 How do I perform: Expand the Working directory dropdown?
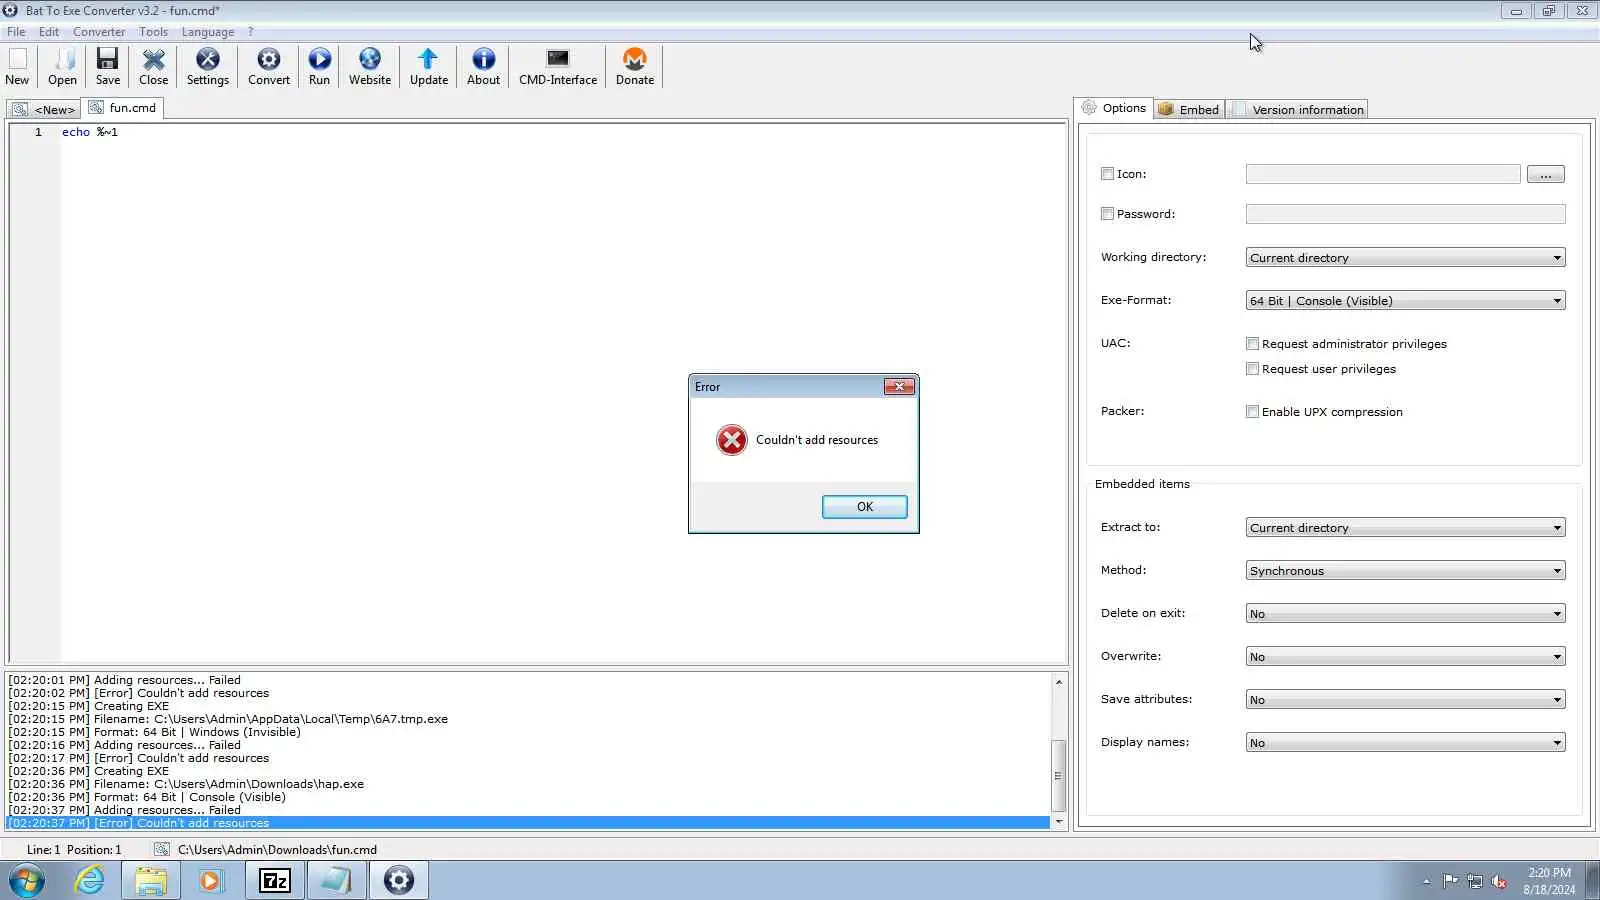1405,258
